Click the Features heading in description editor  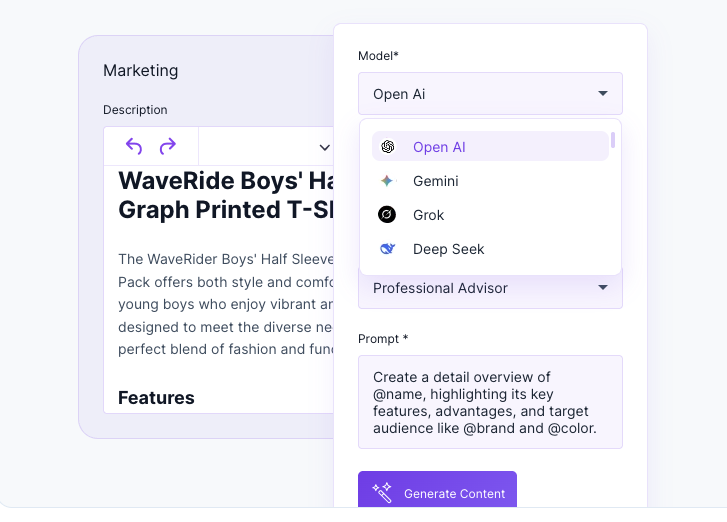click(x=156, y=398)
